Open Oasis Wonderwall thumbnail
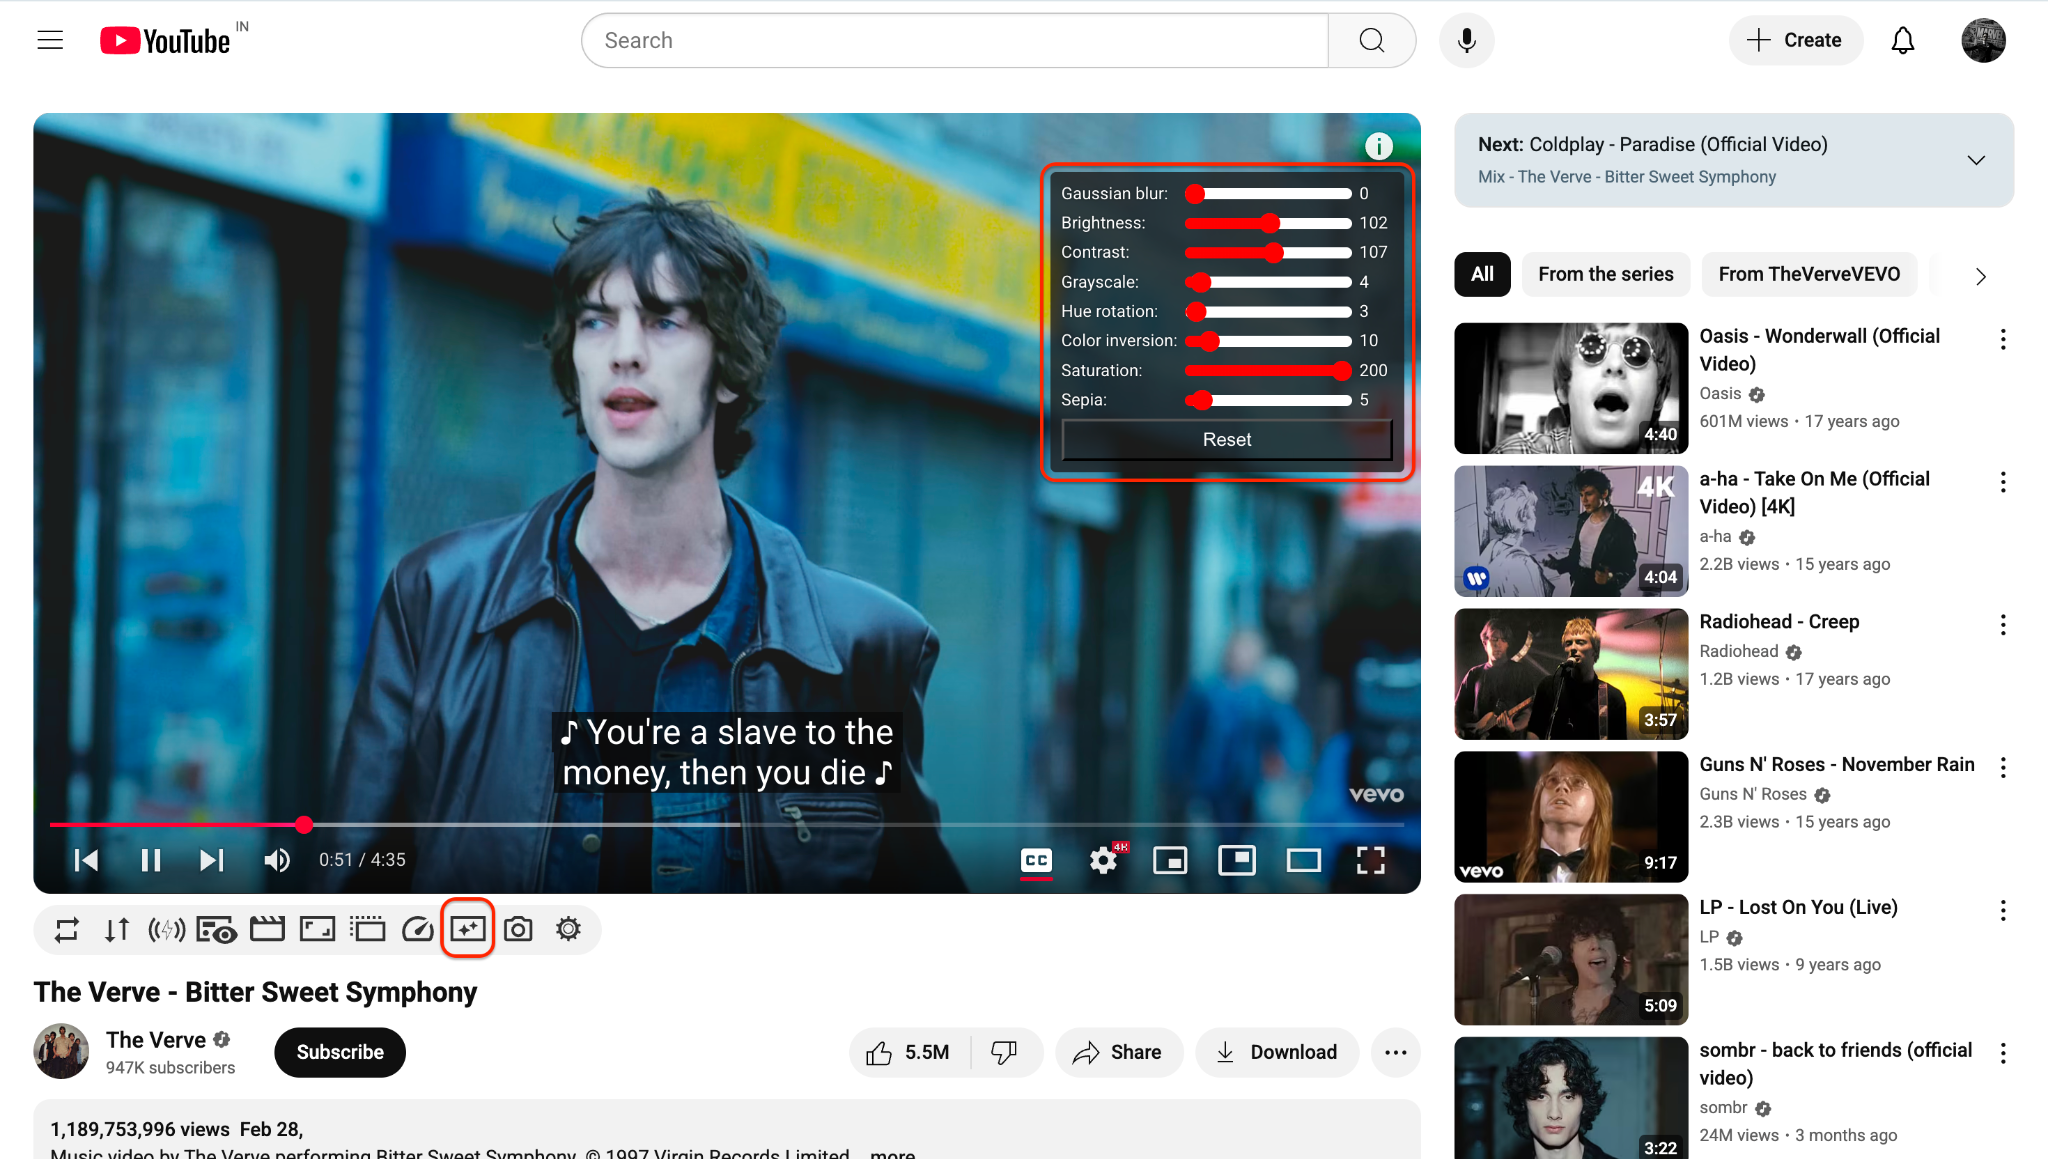 point(1570,388)
